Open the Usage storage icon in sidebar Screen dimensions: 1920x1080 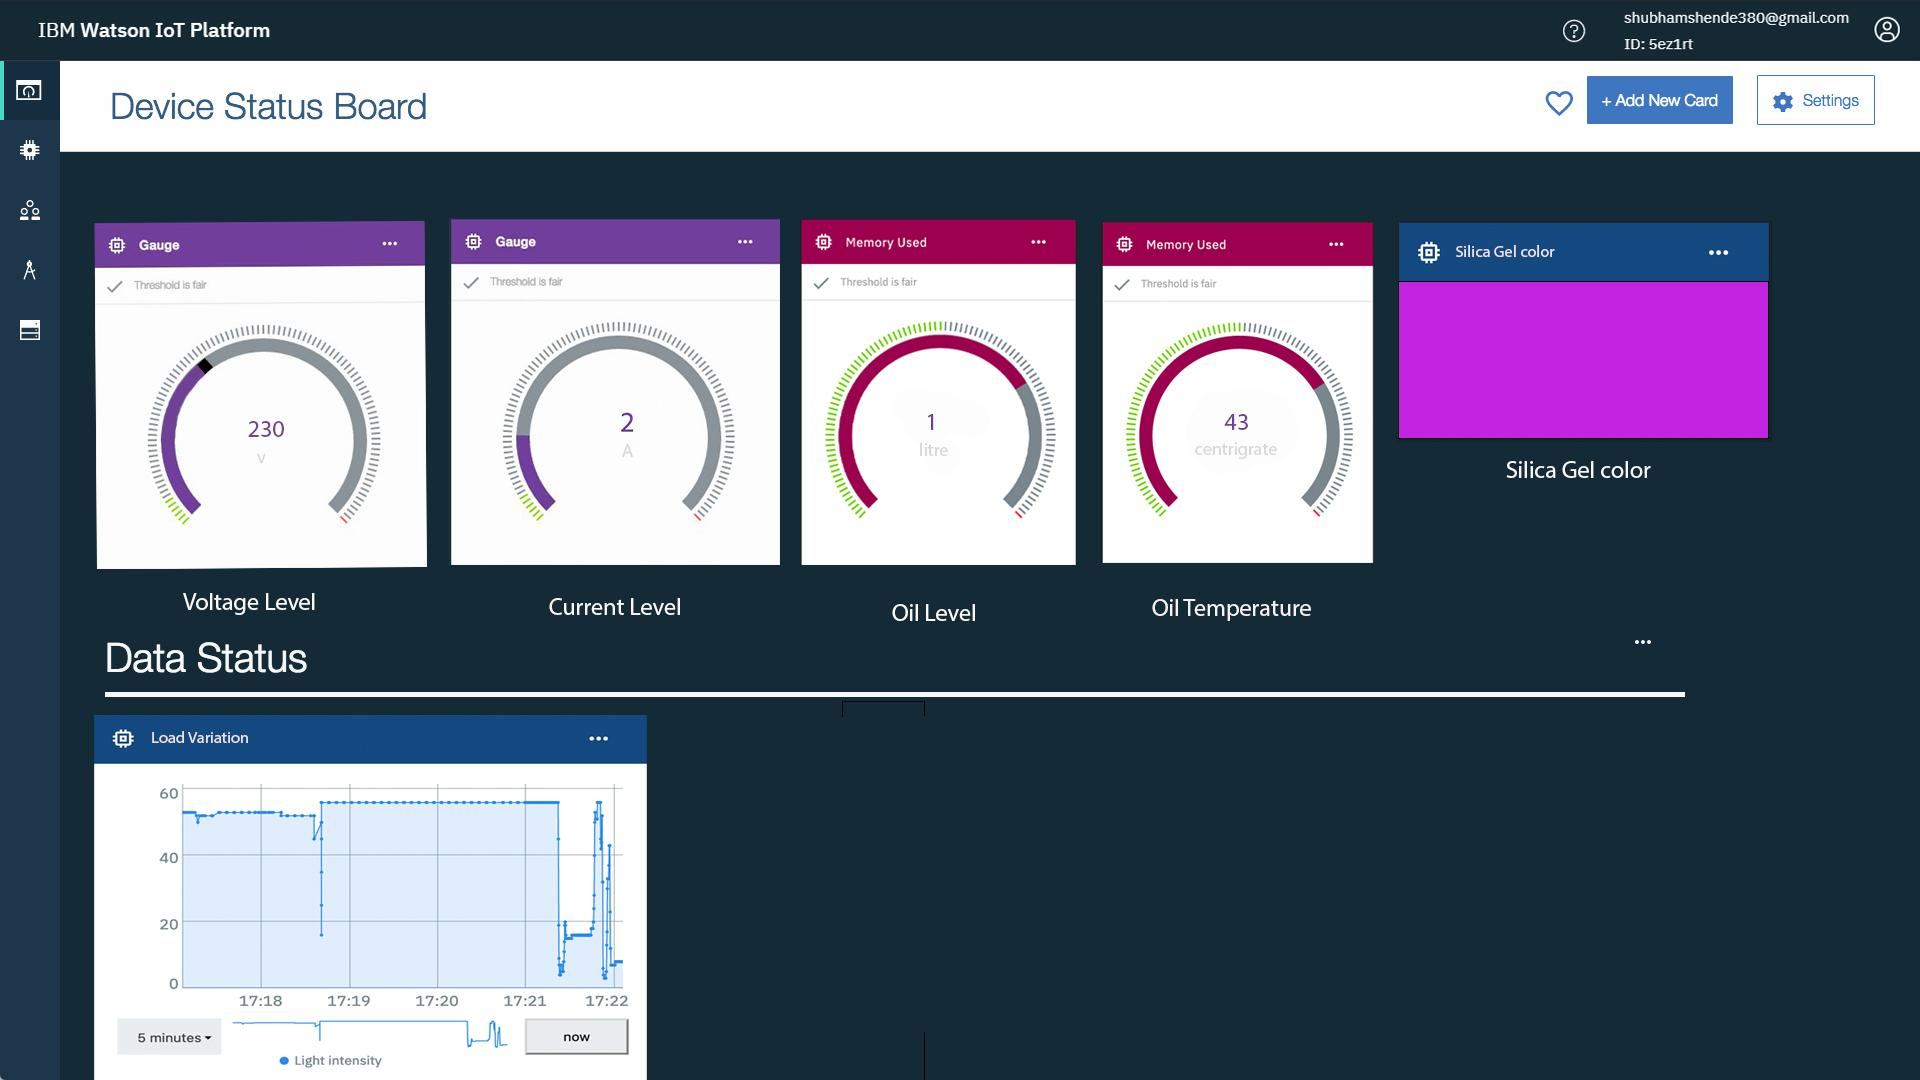pyautogui.click(x=29, y=330)
